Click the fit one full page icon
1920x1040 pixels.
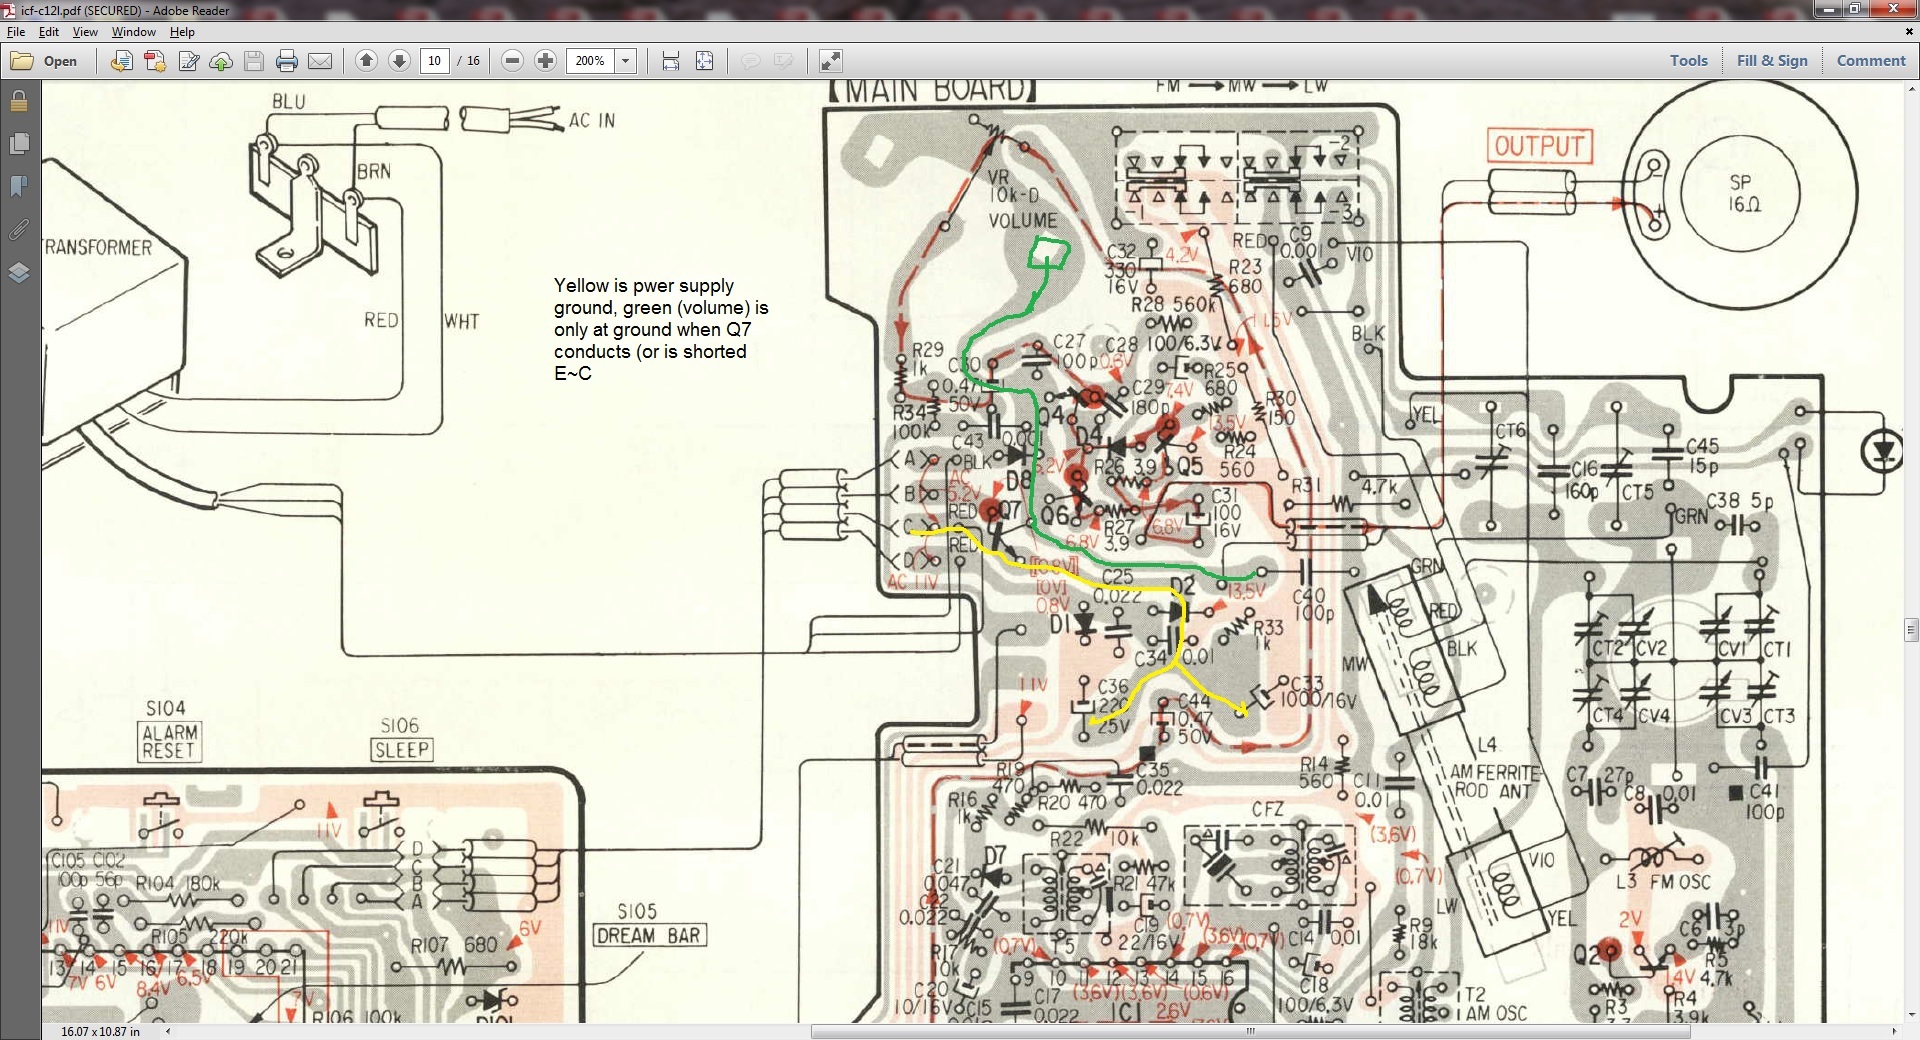(x=704, y=61)
